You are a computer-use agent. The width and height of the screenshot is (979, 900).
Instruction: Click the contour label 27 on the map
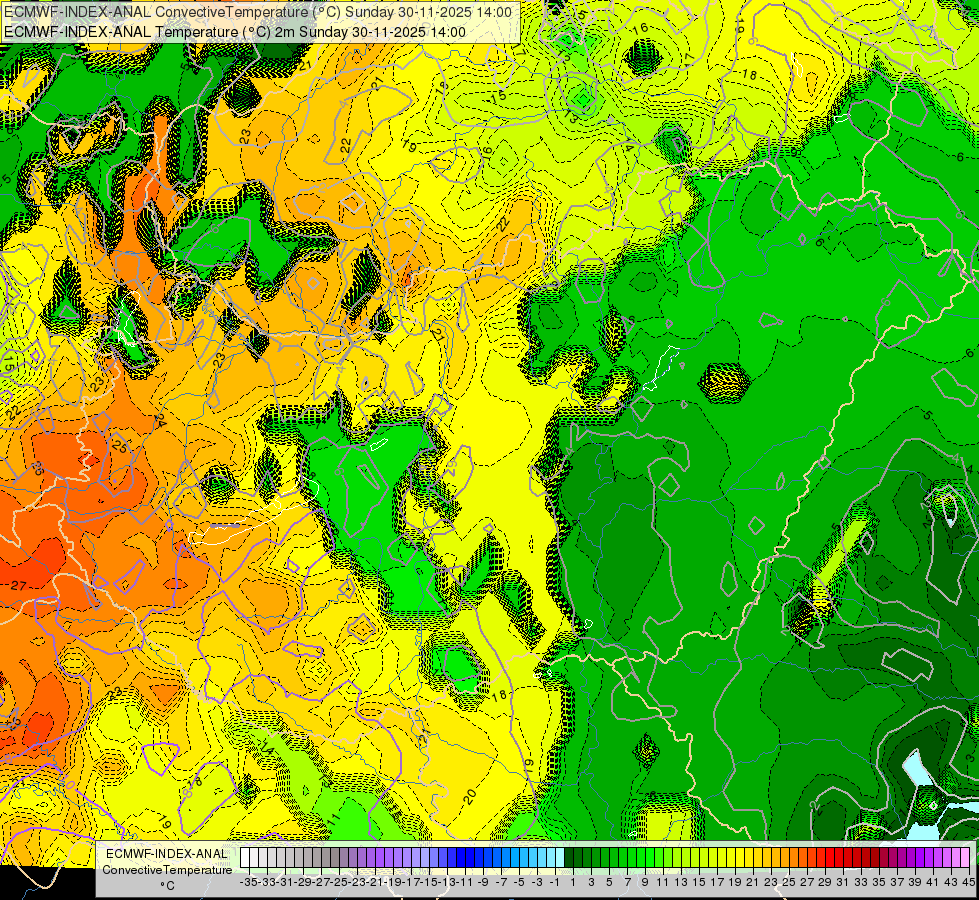tap(19, 585)
